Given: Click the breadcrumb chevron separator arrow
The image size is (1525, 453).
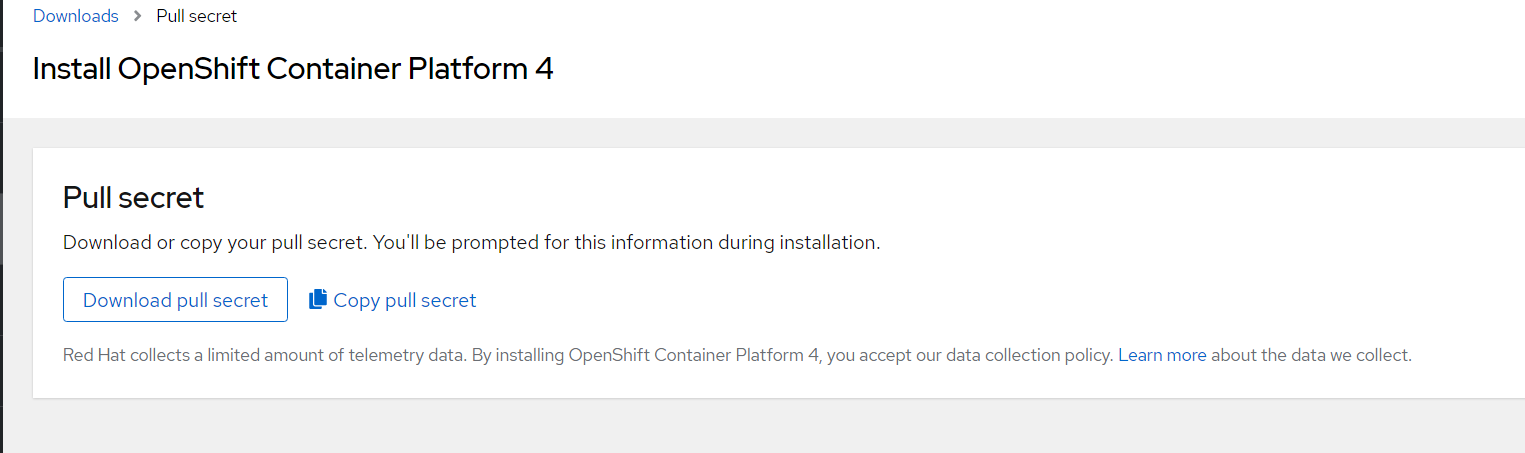Looking at the screenshot, I should click(x=137, y=16).
